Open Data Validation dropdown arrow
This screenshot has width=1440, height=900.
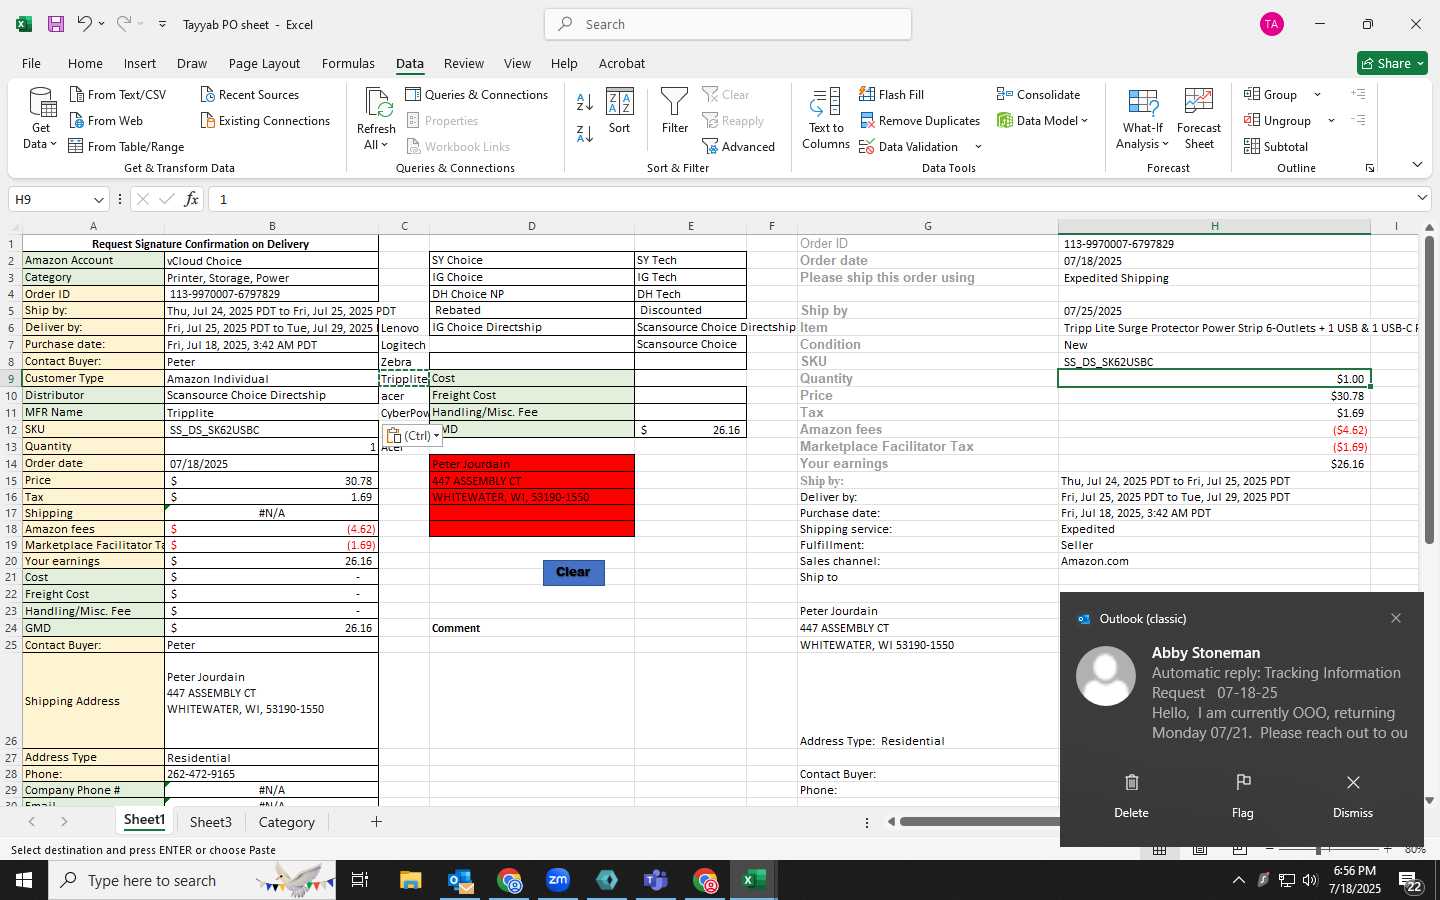pyautogui.click(x=978, y=146)
